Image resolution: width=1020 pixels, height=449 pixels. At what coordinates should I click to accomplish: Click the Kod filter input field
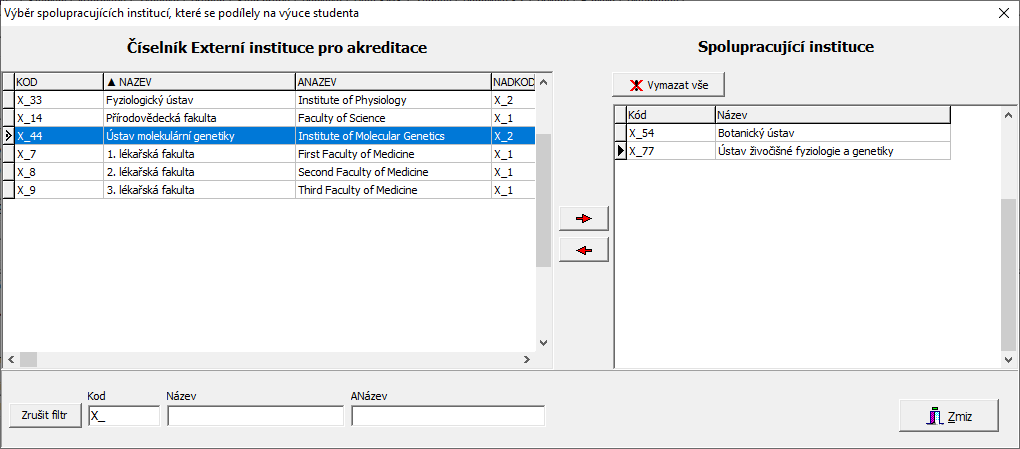[123, 416]
